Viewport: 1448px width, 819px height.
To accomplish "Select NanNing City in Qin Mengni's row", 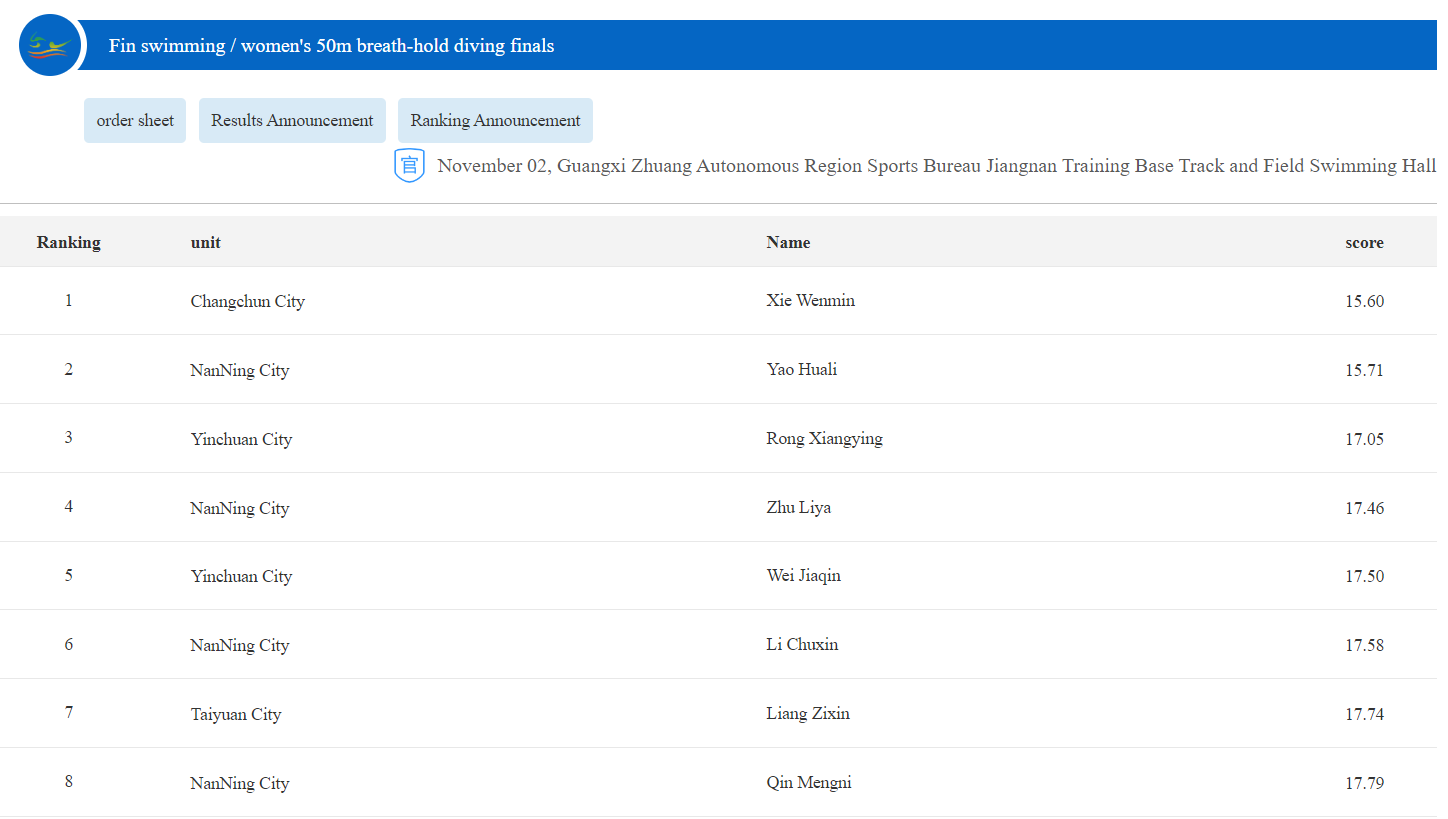I will pyautogui.click(x=240, y=783).
